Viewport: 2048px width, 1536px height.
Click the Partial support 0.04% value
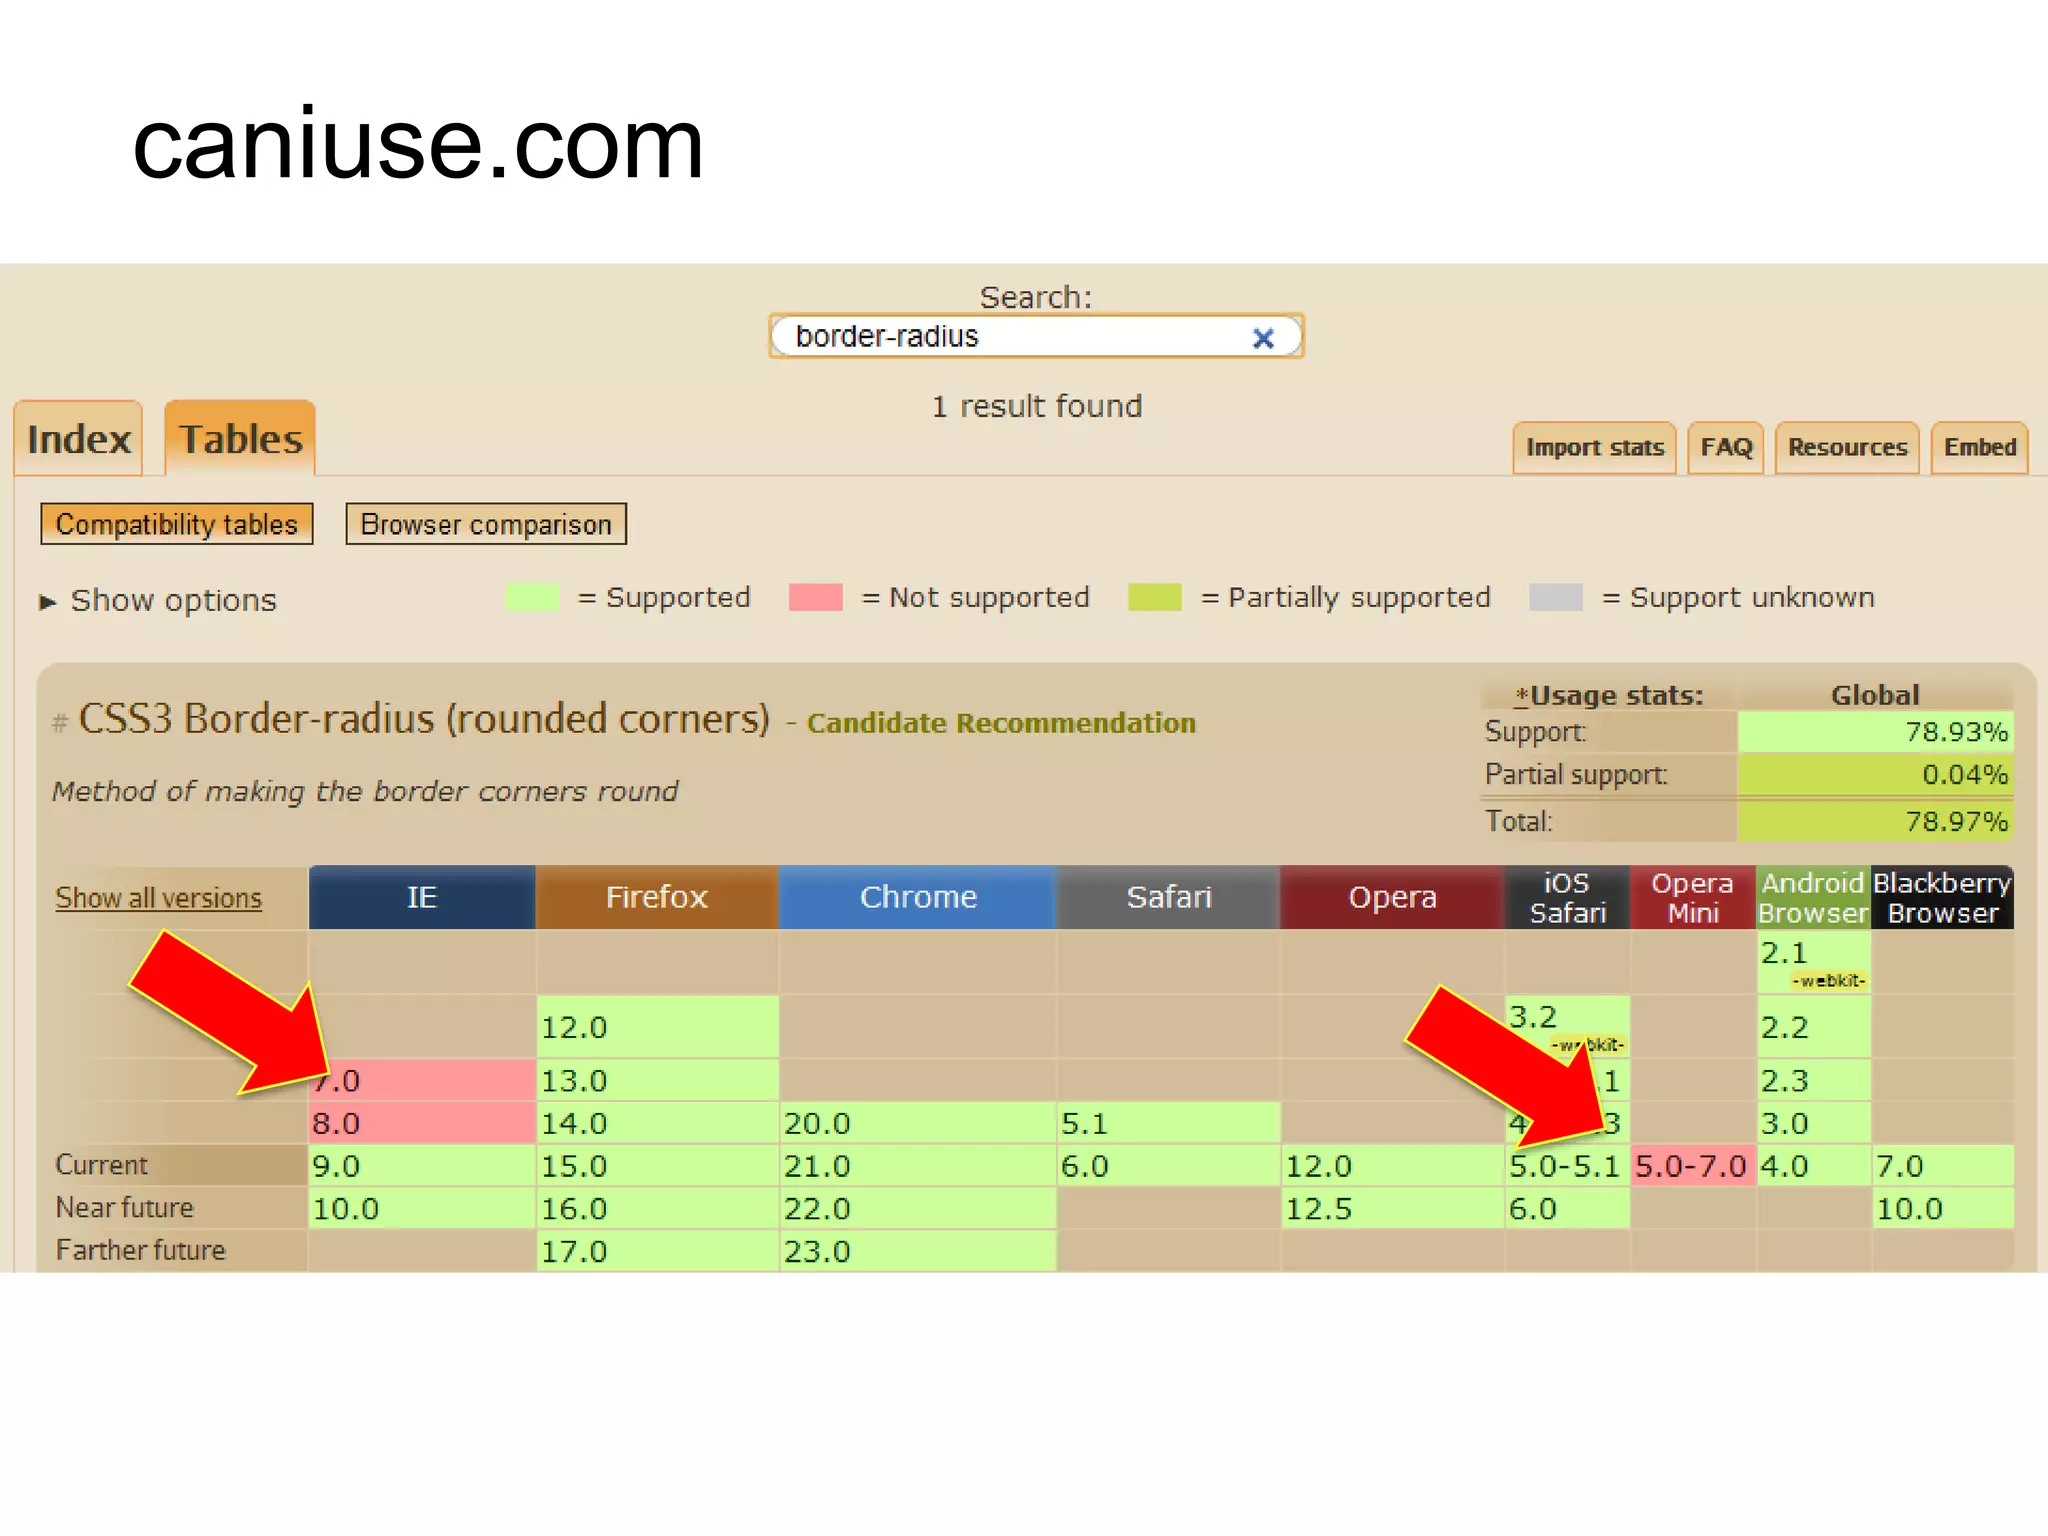pos(1875,775)
